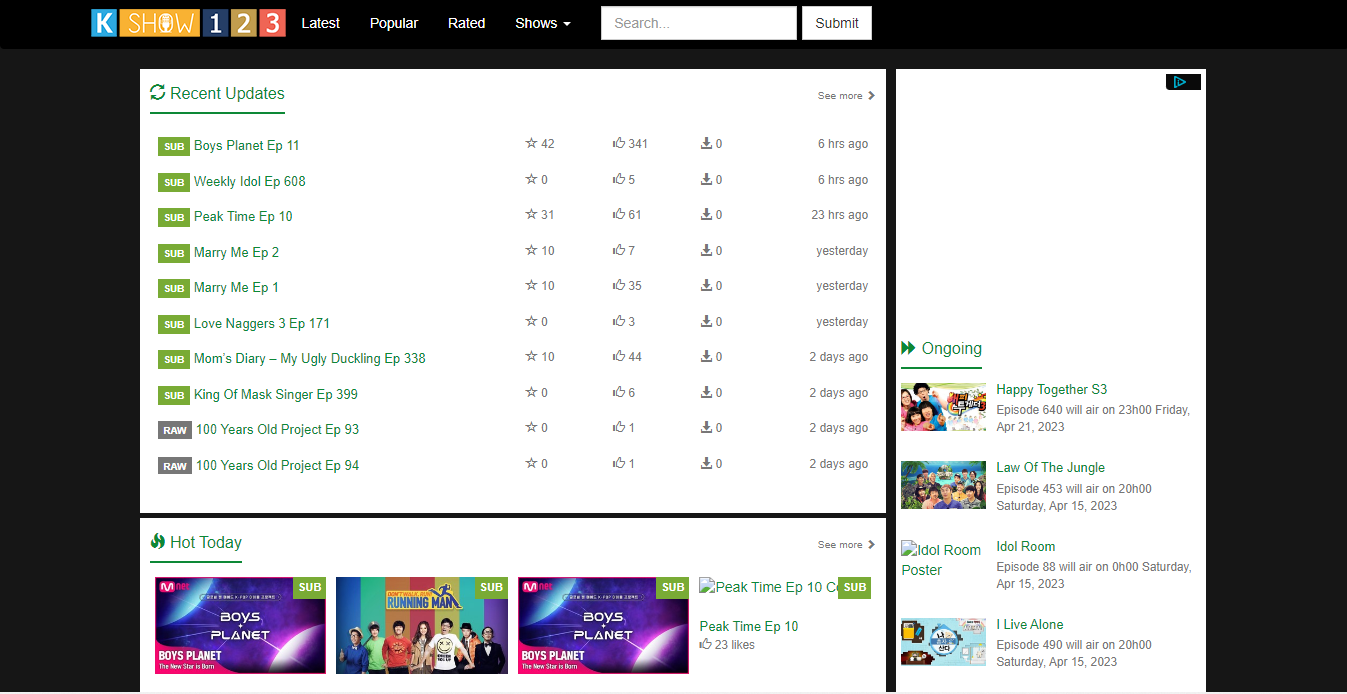
Task: Click star icon for Peak Time Ep 10 row
Action: click(531, 214)
